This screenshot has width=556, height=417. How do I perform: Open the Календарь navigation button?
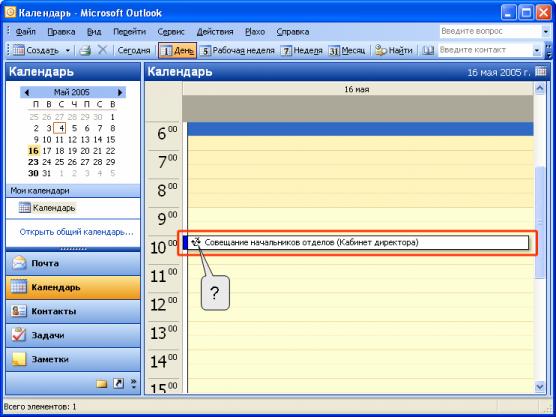pyautogui.click(x=73, y=288)
